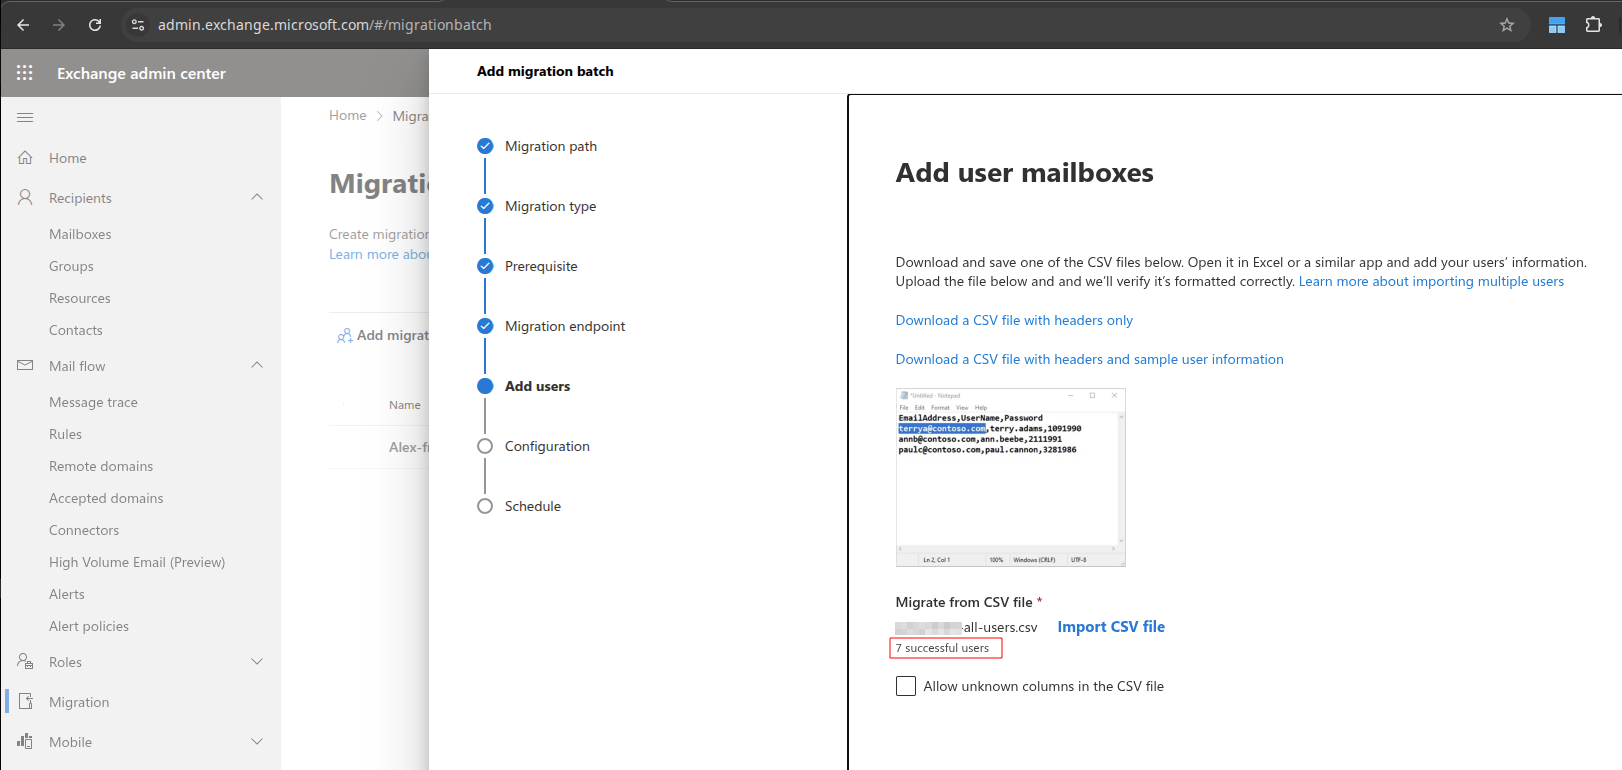Open Rules under Mail flow

click(65, 434)
